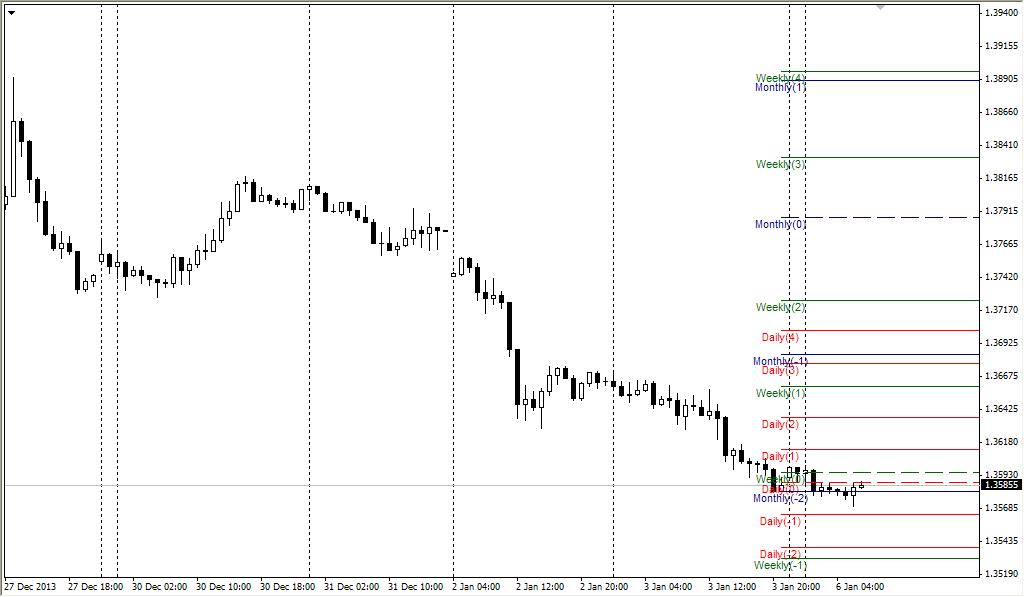Select the Weekly(3) pivot label
This screenshot has width=1024, height=597.
point(780,164)
